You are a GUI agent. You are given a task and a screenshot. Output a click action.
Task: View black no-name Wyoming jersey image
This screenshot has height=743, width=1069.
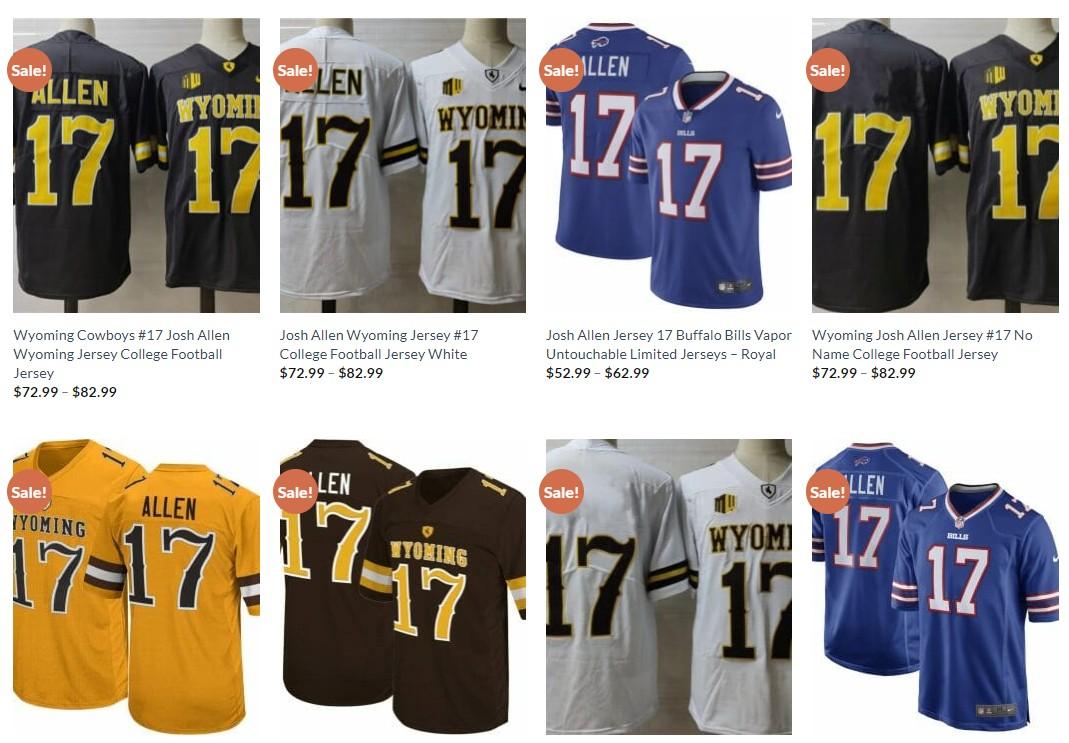pyautogui.click(x=935, y=165)
